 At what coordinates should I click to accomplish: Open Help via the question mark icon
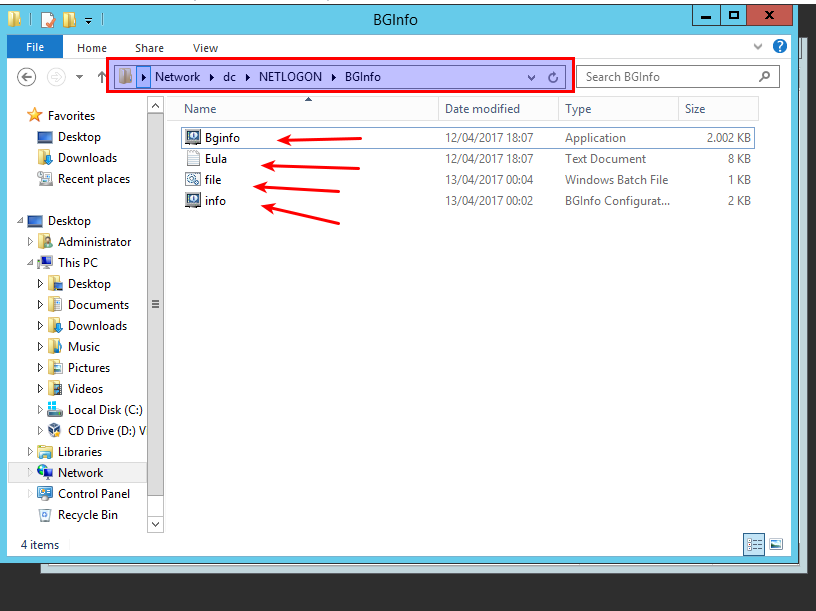[780, 46]
